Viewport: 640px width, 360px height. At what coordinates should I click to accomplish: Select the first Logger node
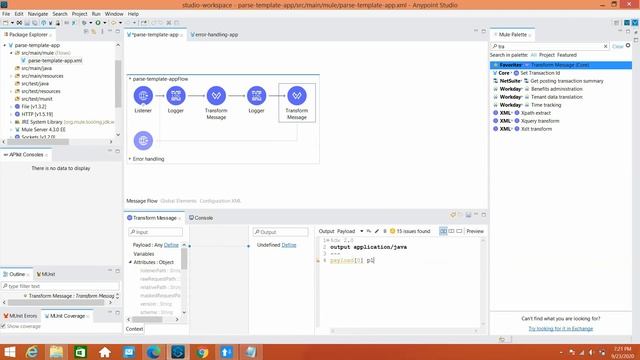pos(176,96)
